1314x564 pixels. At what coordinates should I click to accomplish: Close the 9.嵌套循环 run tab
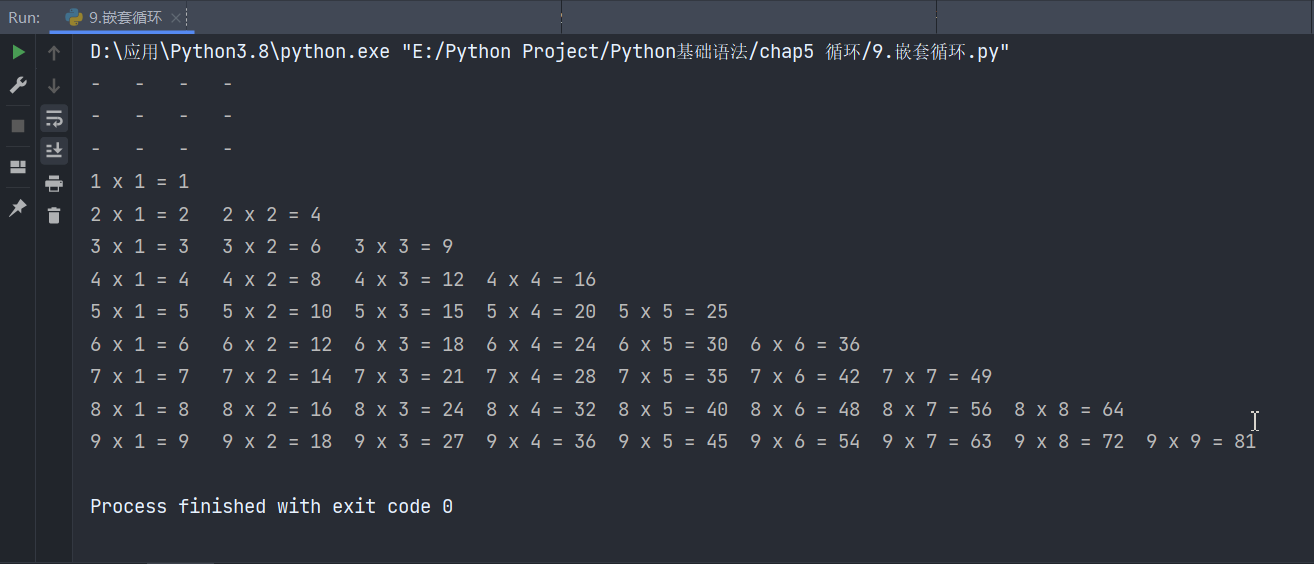[177, 18]
